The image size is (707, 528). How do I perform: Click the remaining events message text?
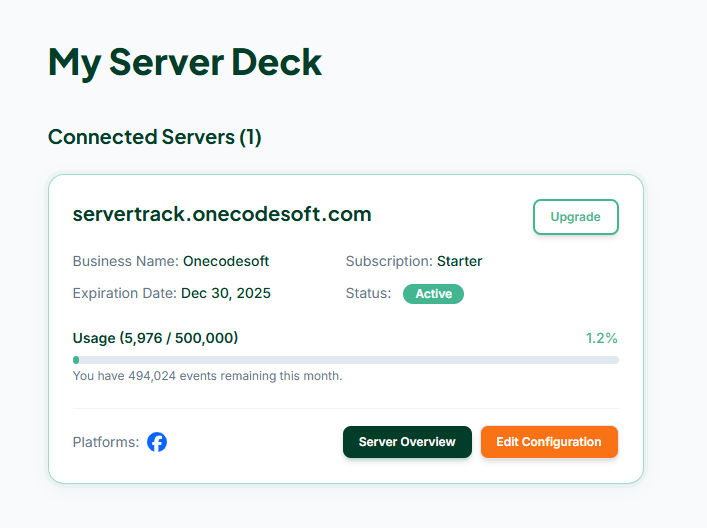click(x=207, y=376)
